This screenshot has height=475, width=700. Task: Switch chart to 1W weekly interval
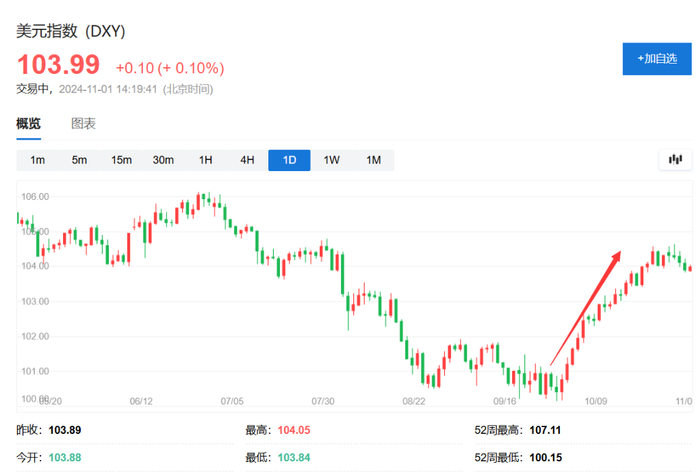(331, 160)
